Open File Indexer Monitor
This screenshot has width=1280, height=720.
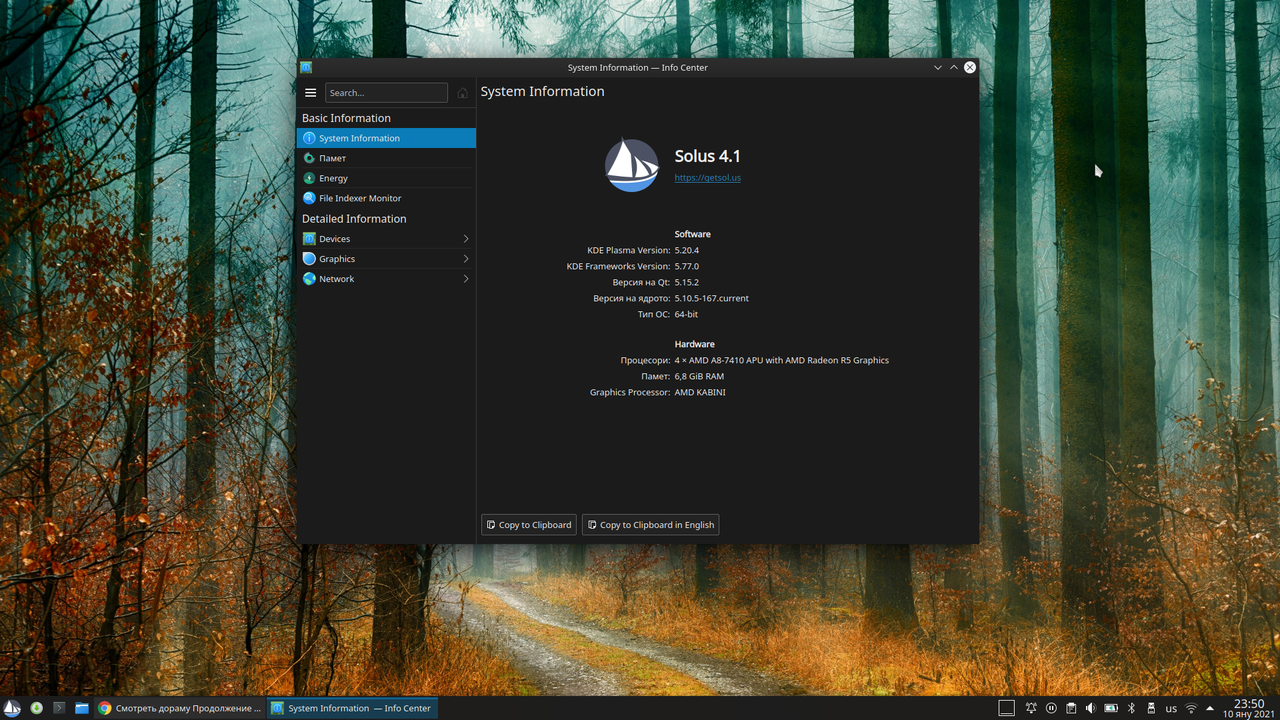(386, 198)
